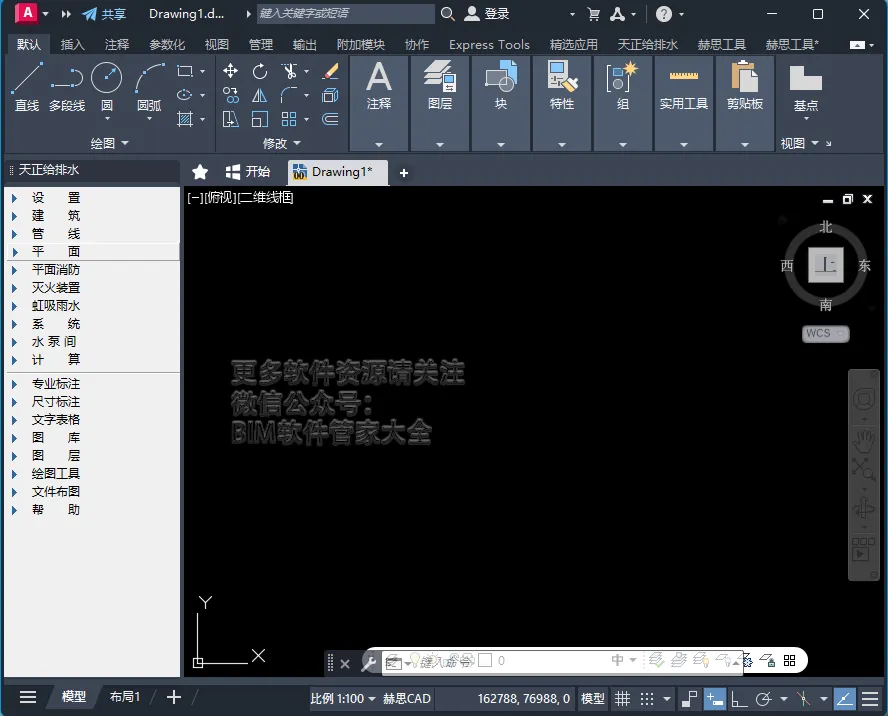
Task: Toggle polar tracking in status bar
Action: tap(763, 698)
